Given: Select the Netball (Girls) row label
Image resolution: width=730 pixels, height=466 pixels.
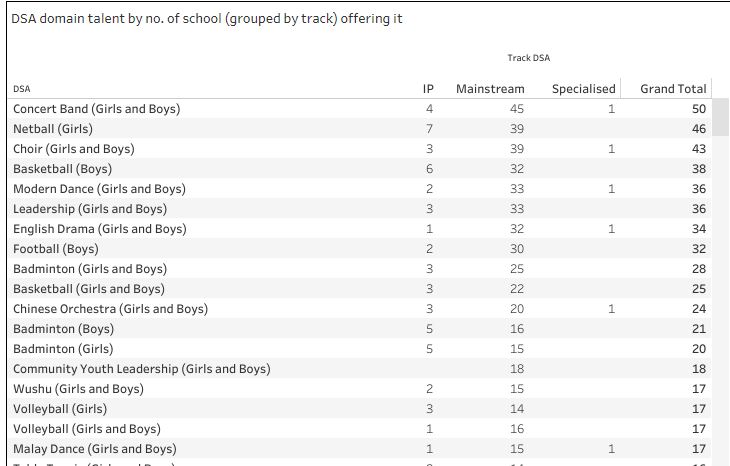Looking at the screenshot, I should coord(53,129).
